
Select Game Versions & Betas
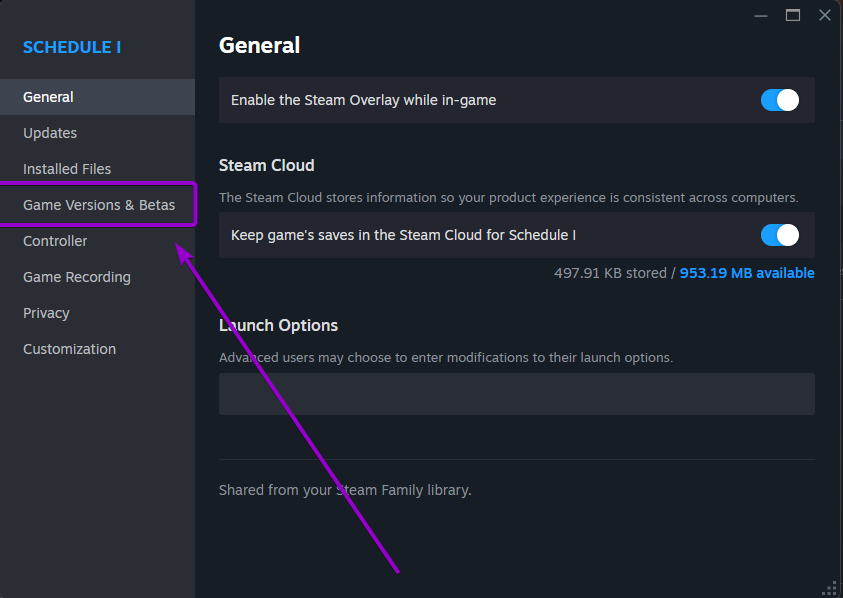coord(97,205)
